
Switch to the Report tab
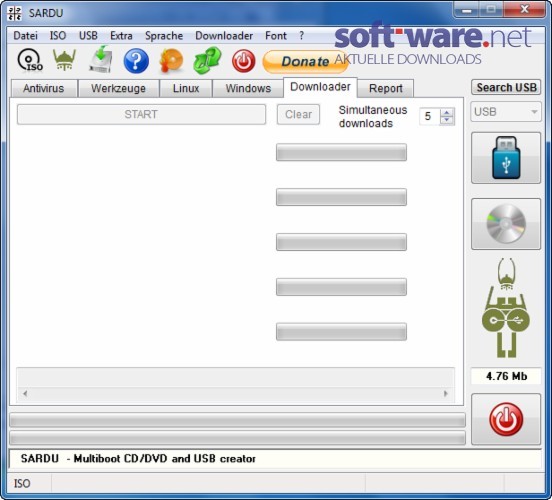[386, 88]
